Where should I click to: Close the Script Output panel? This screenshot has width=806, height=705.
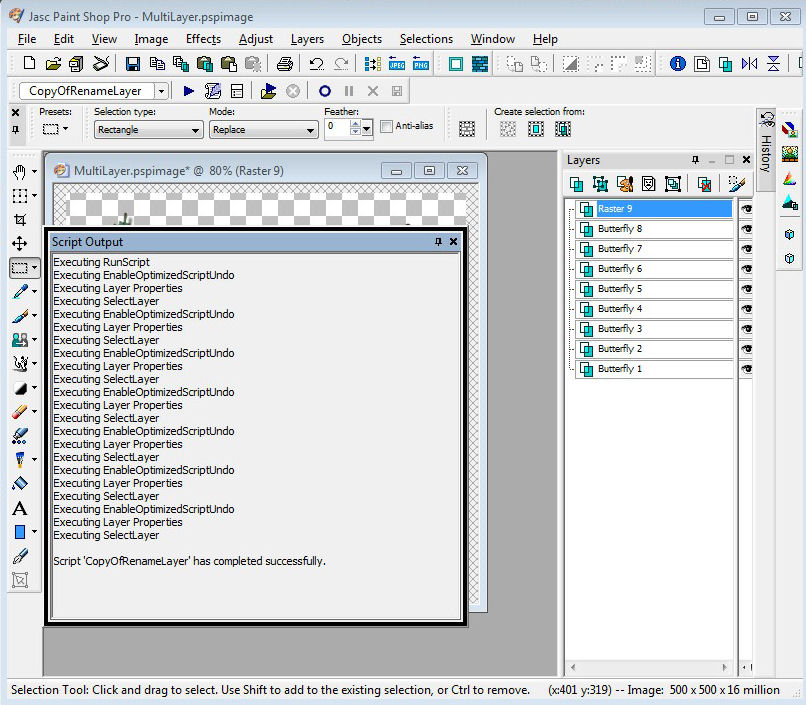click(x=453, y=242)
